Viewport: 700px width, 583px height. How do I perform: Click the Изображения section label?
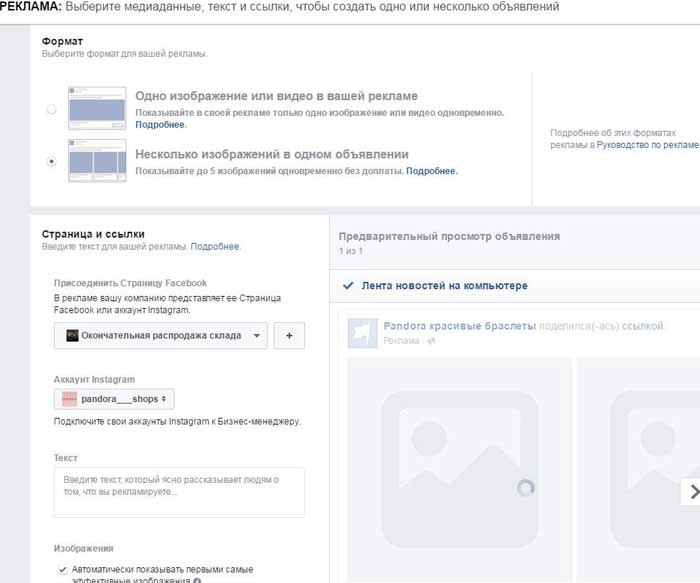[x=83, y=548]
